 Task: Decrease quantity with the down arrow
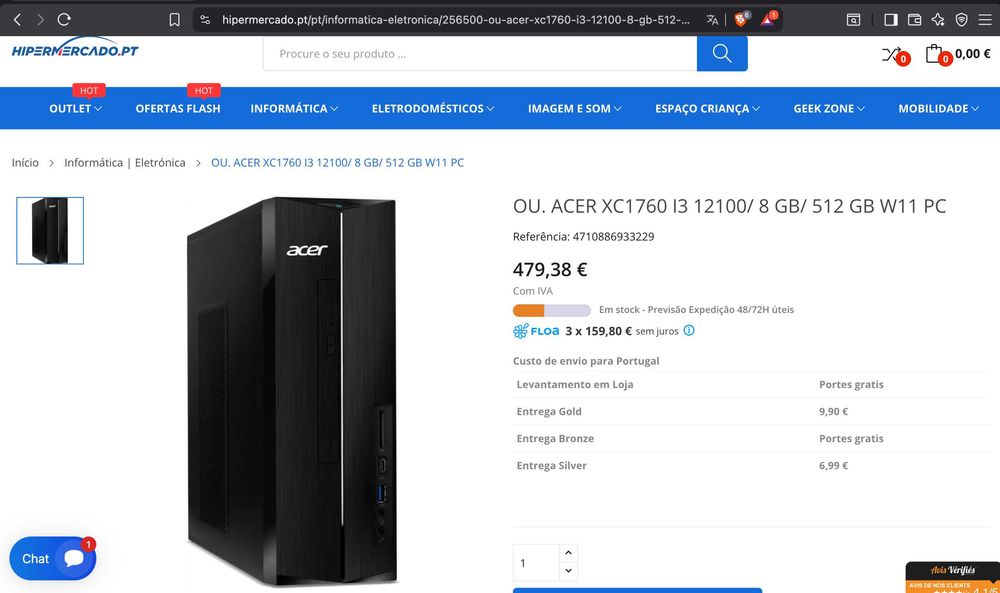[x=568, y=571]
